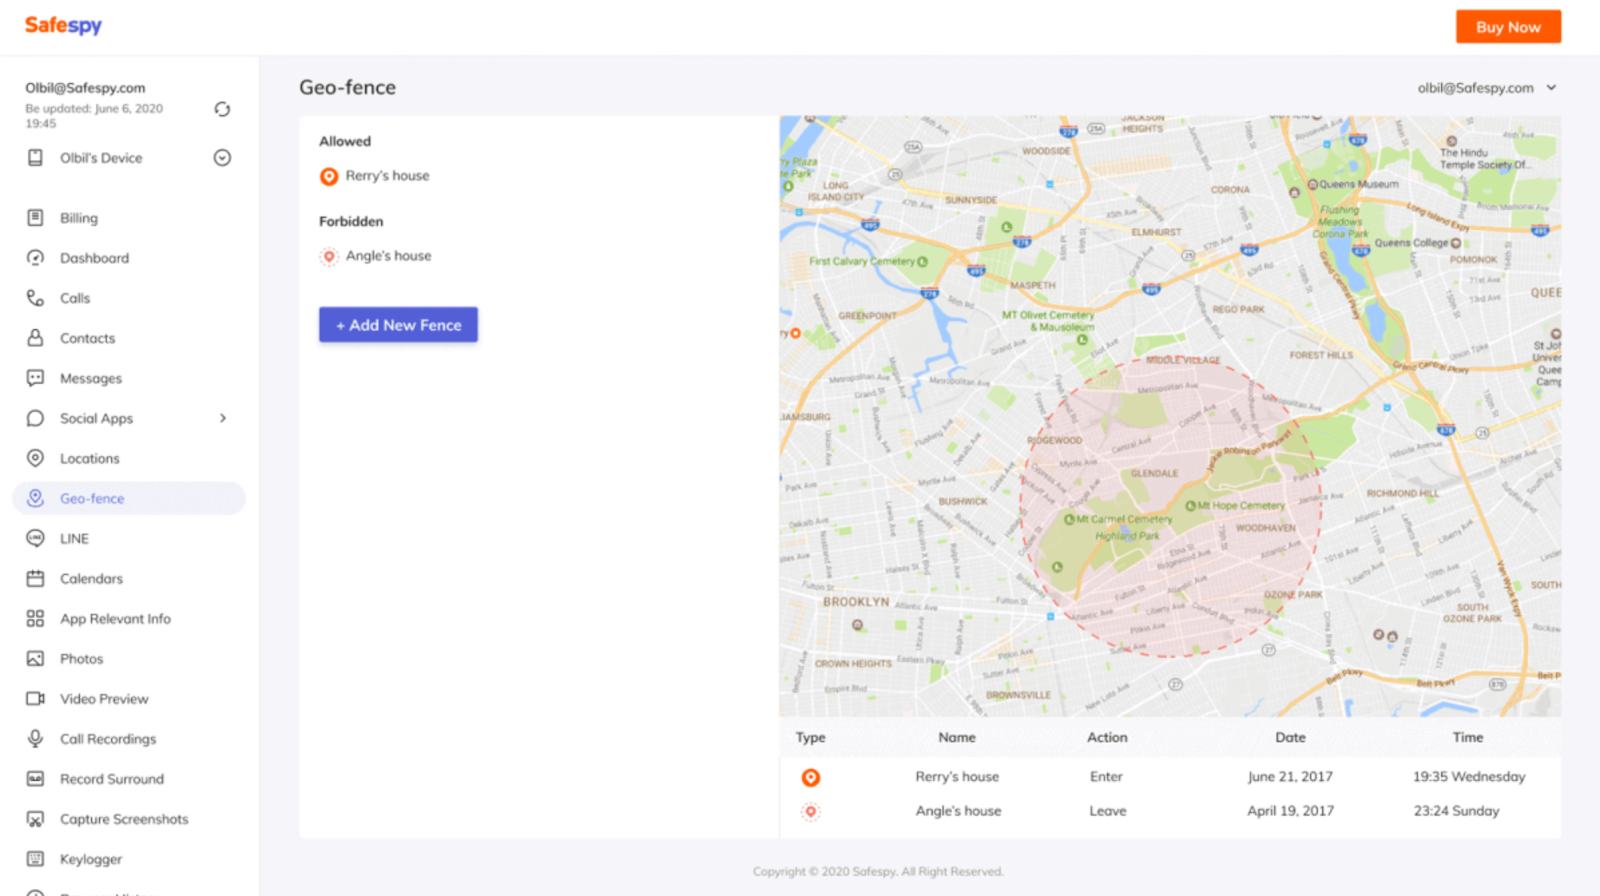The image size is (1600, 896).
Task: Select Angle's house forbidden fence marker
Action: coord(329,257)
